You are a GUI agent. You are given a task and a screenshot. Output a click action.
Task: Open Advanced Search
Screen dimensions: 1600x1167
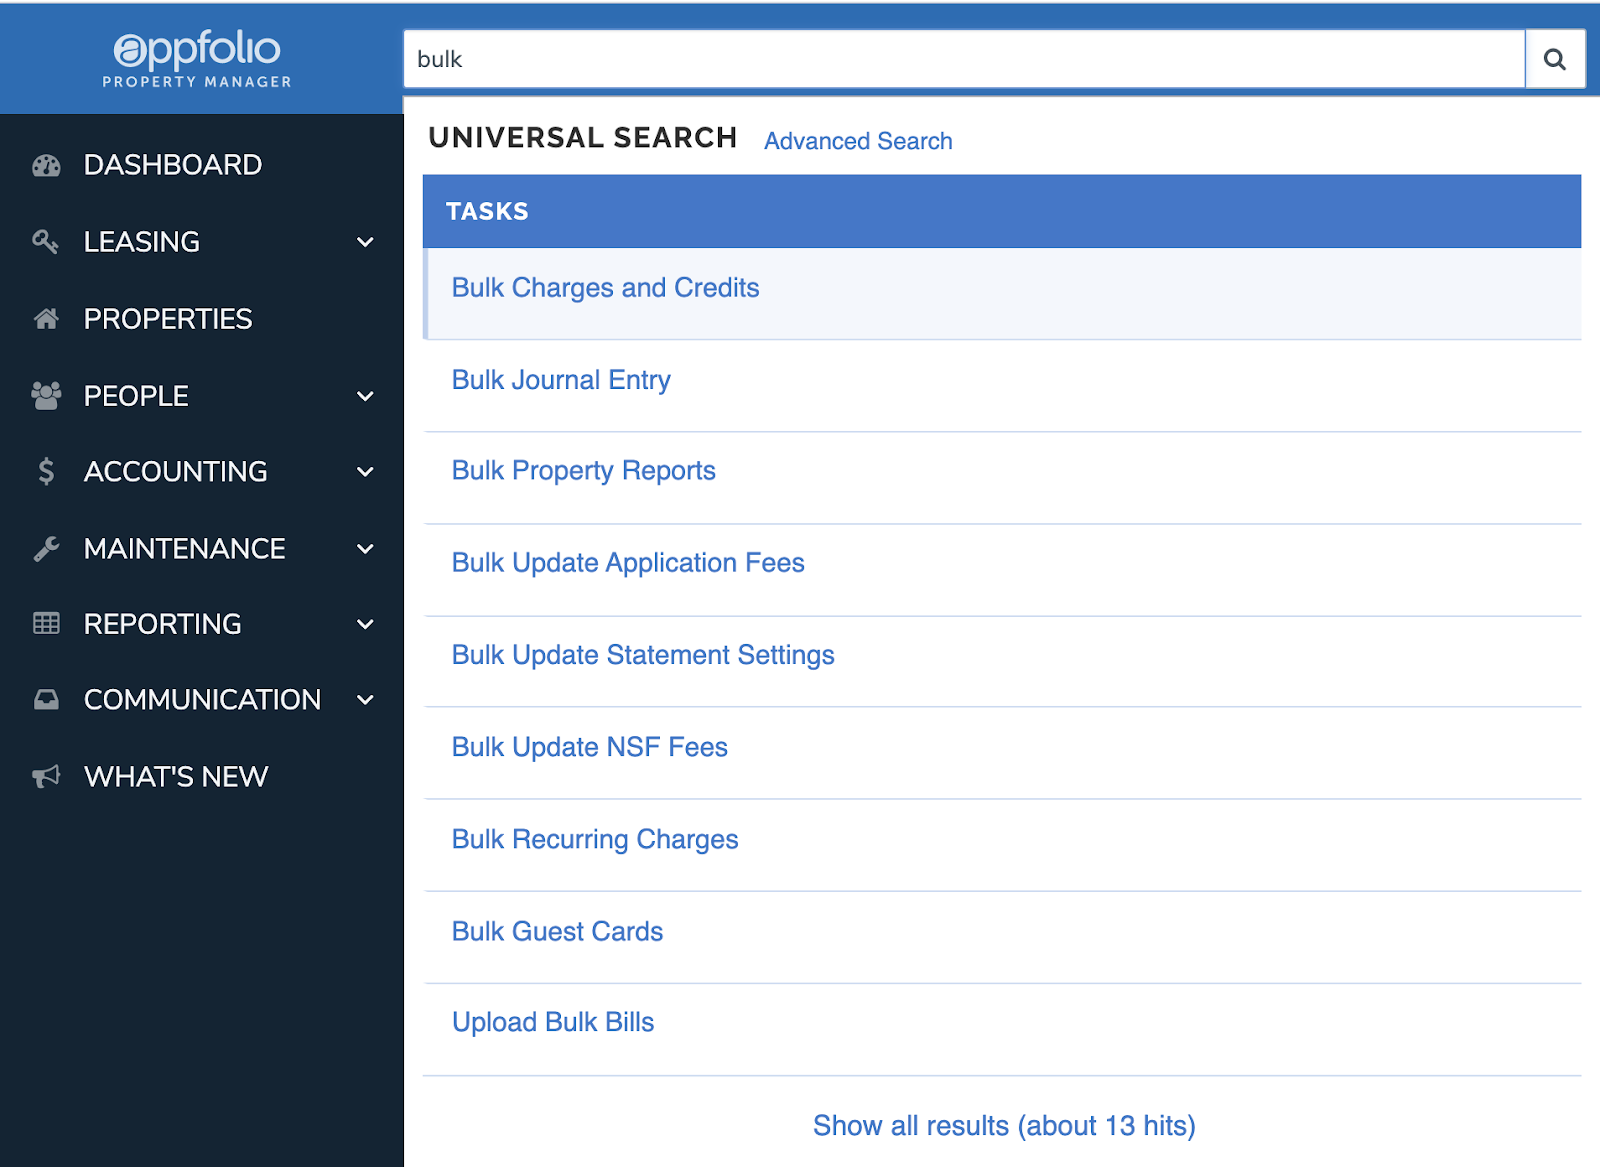click(x=857, y=141)
